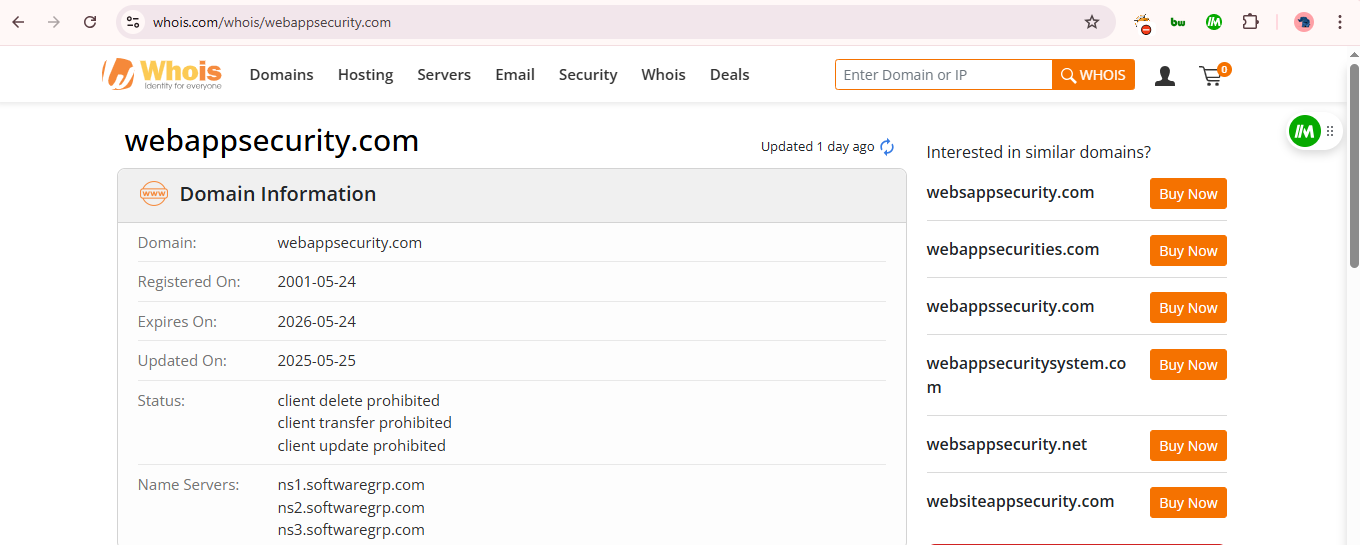Buy Now for webappsecurities.com
The image size is (1360, 545).
[x=1188, y=251]
